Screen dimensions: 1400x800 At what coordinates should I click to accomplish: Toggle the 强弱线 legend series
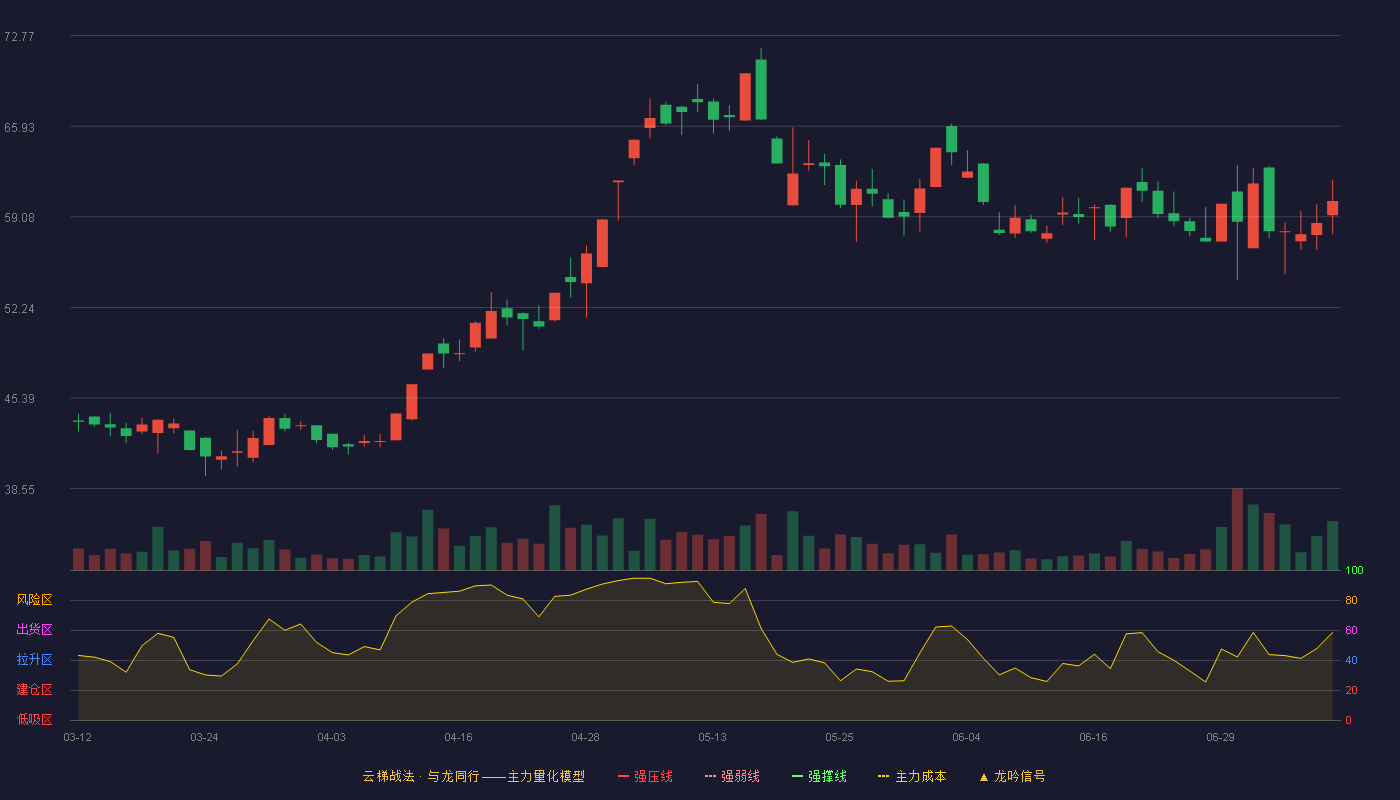(x=732, y=776)
